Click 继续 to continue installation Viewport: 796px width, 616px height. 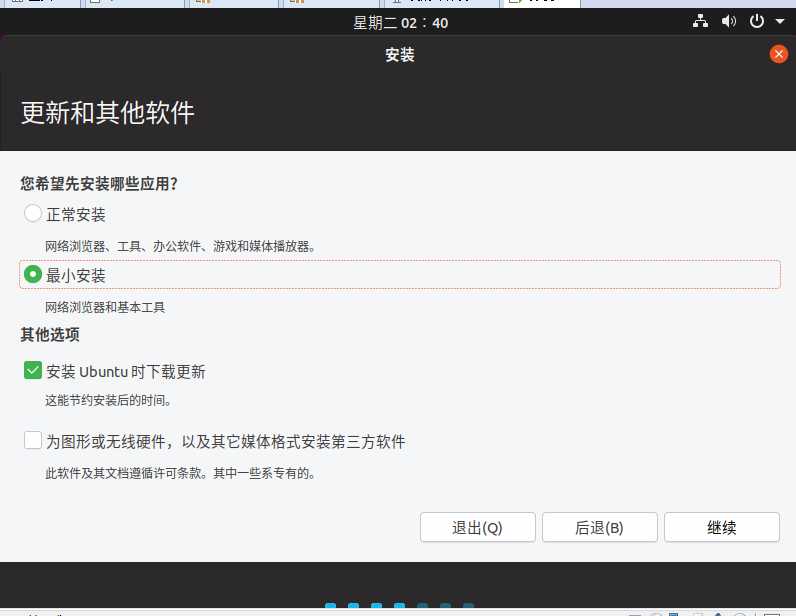[x=722, y=528]
